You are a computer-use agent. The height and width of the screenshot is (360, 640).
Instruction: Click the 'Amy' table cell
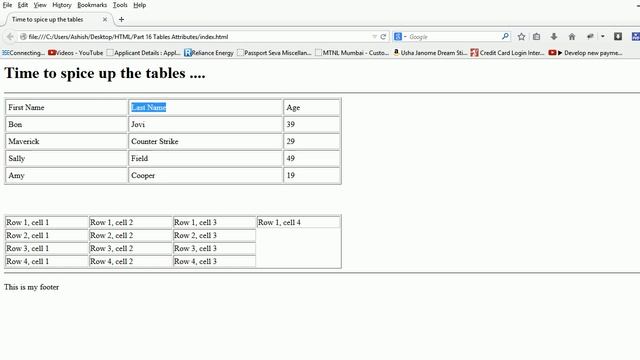[x=67, y=176]
